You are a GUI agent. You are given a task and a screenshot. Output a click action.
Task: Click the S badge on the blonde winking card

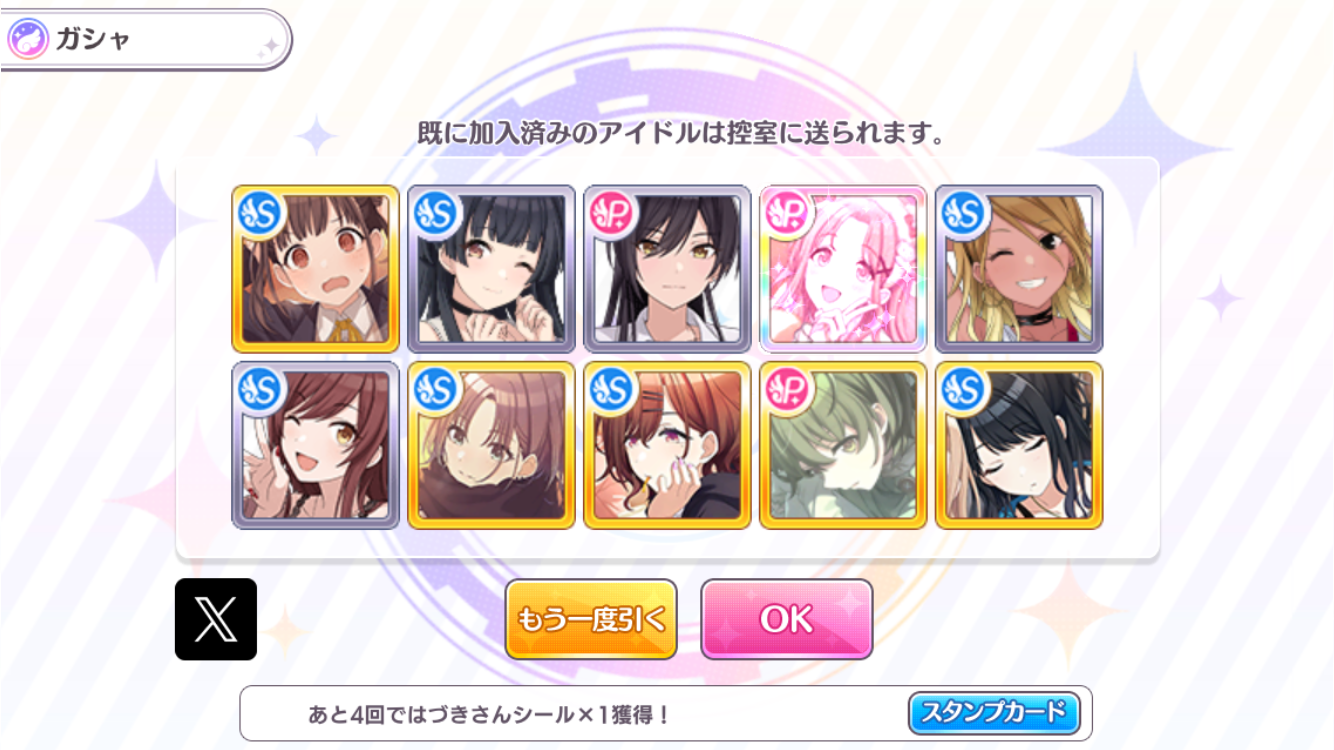pos(963,213)
